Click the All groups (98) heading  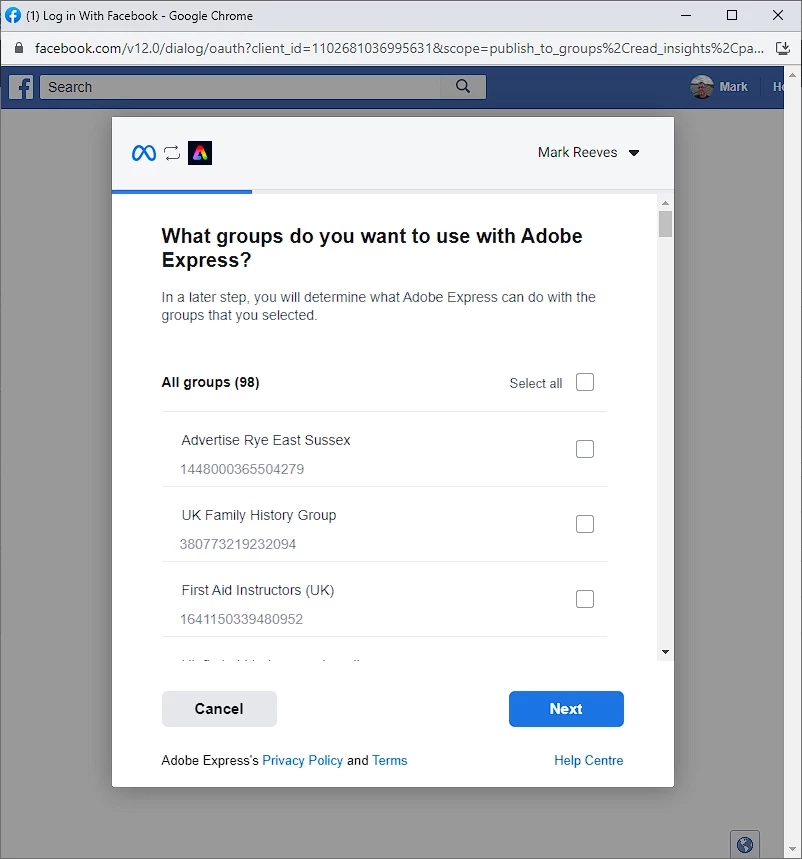click(x=210, y=382)
